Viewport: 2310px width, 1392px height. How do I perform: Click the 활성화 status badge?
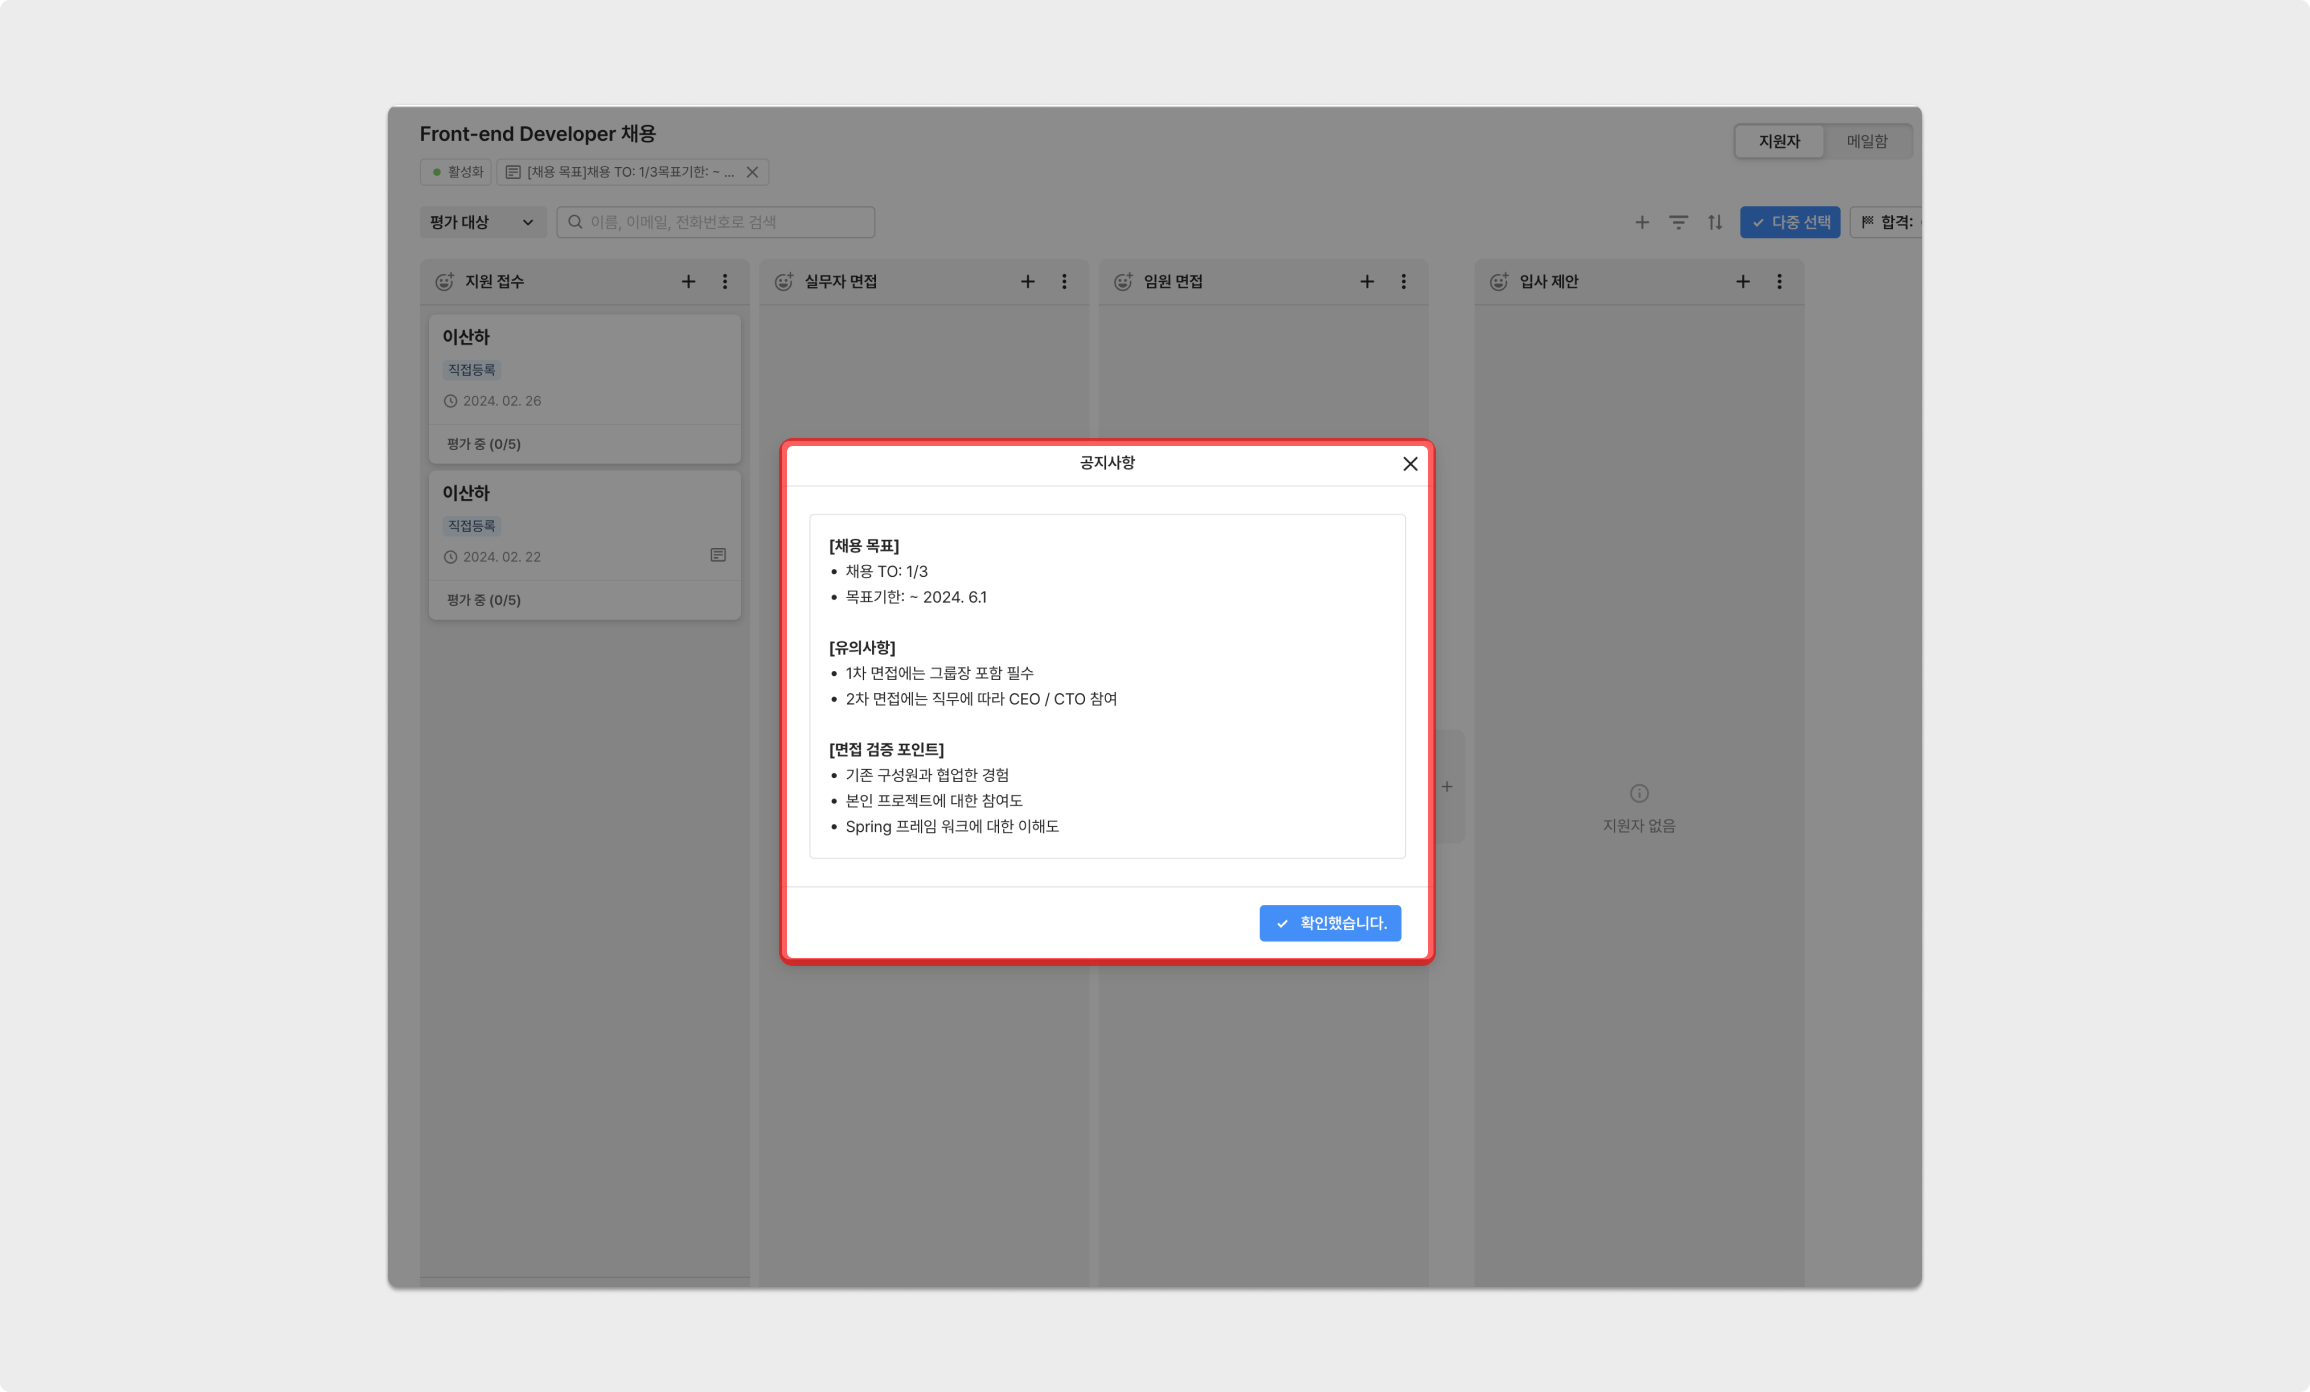click(457, 172)
